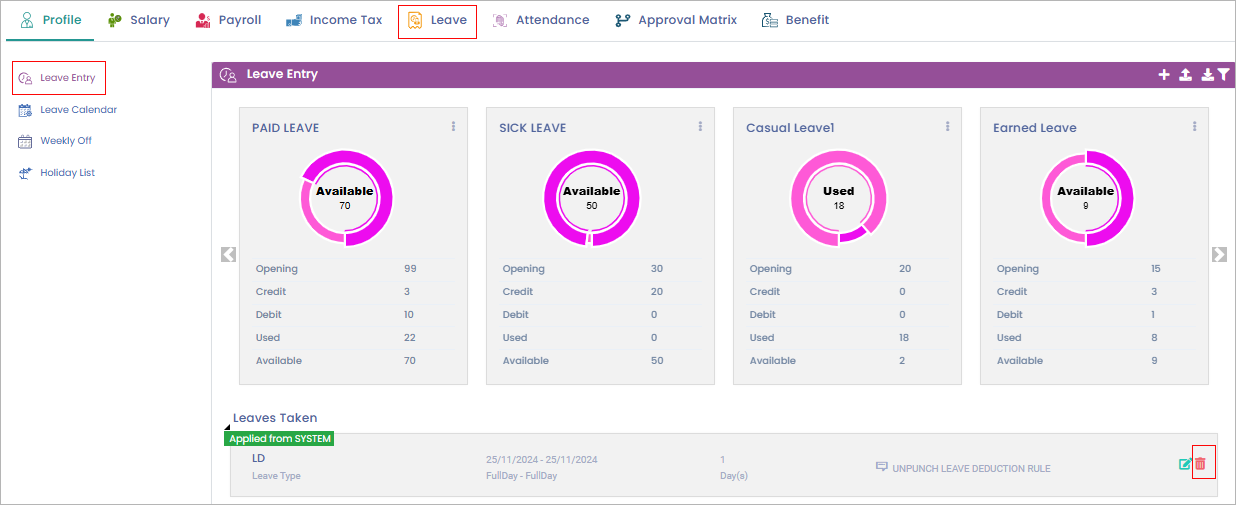Viewport: 1236px width, 505px height.
Task: Open the Earned Leave card kebab menu
Action: tap(1194, 127)
